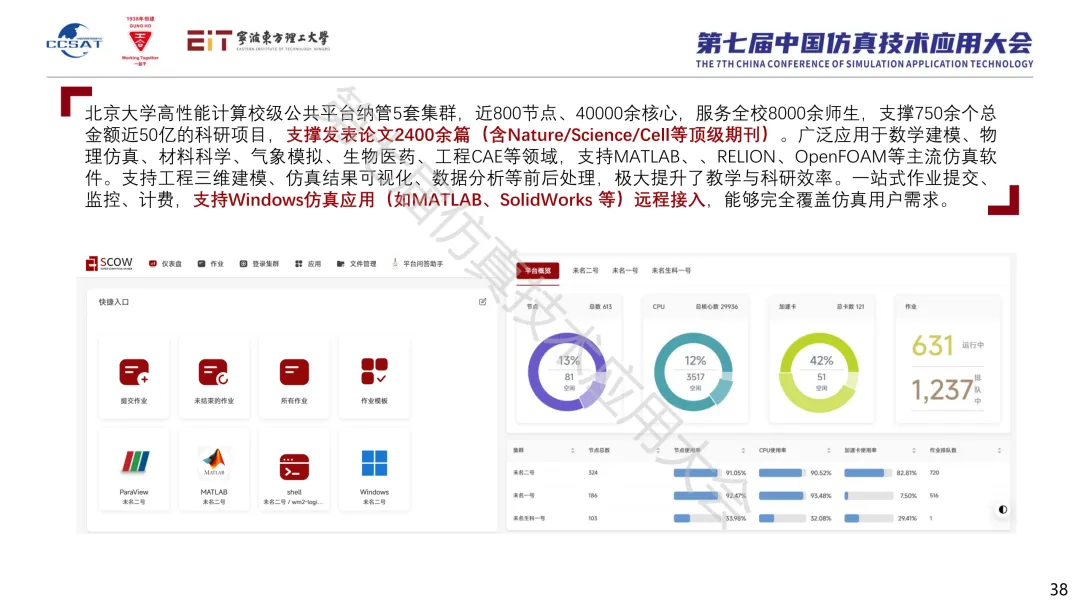Open the 文件管理 menu

(x=357, y=264)
